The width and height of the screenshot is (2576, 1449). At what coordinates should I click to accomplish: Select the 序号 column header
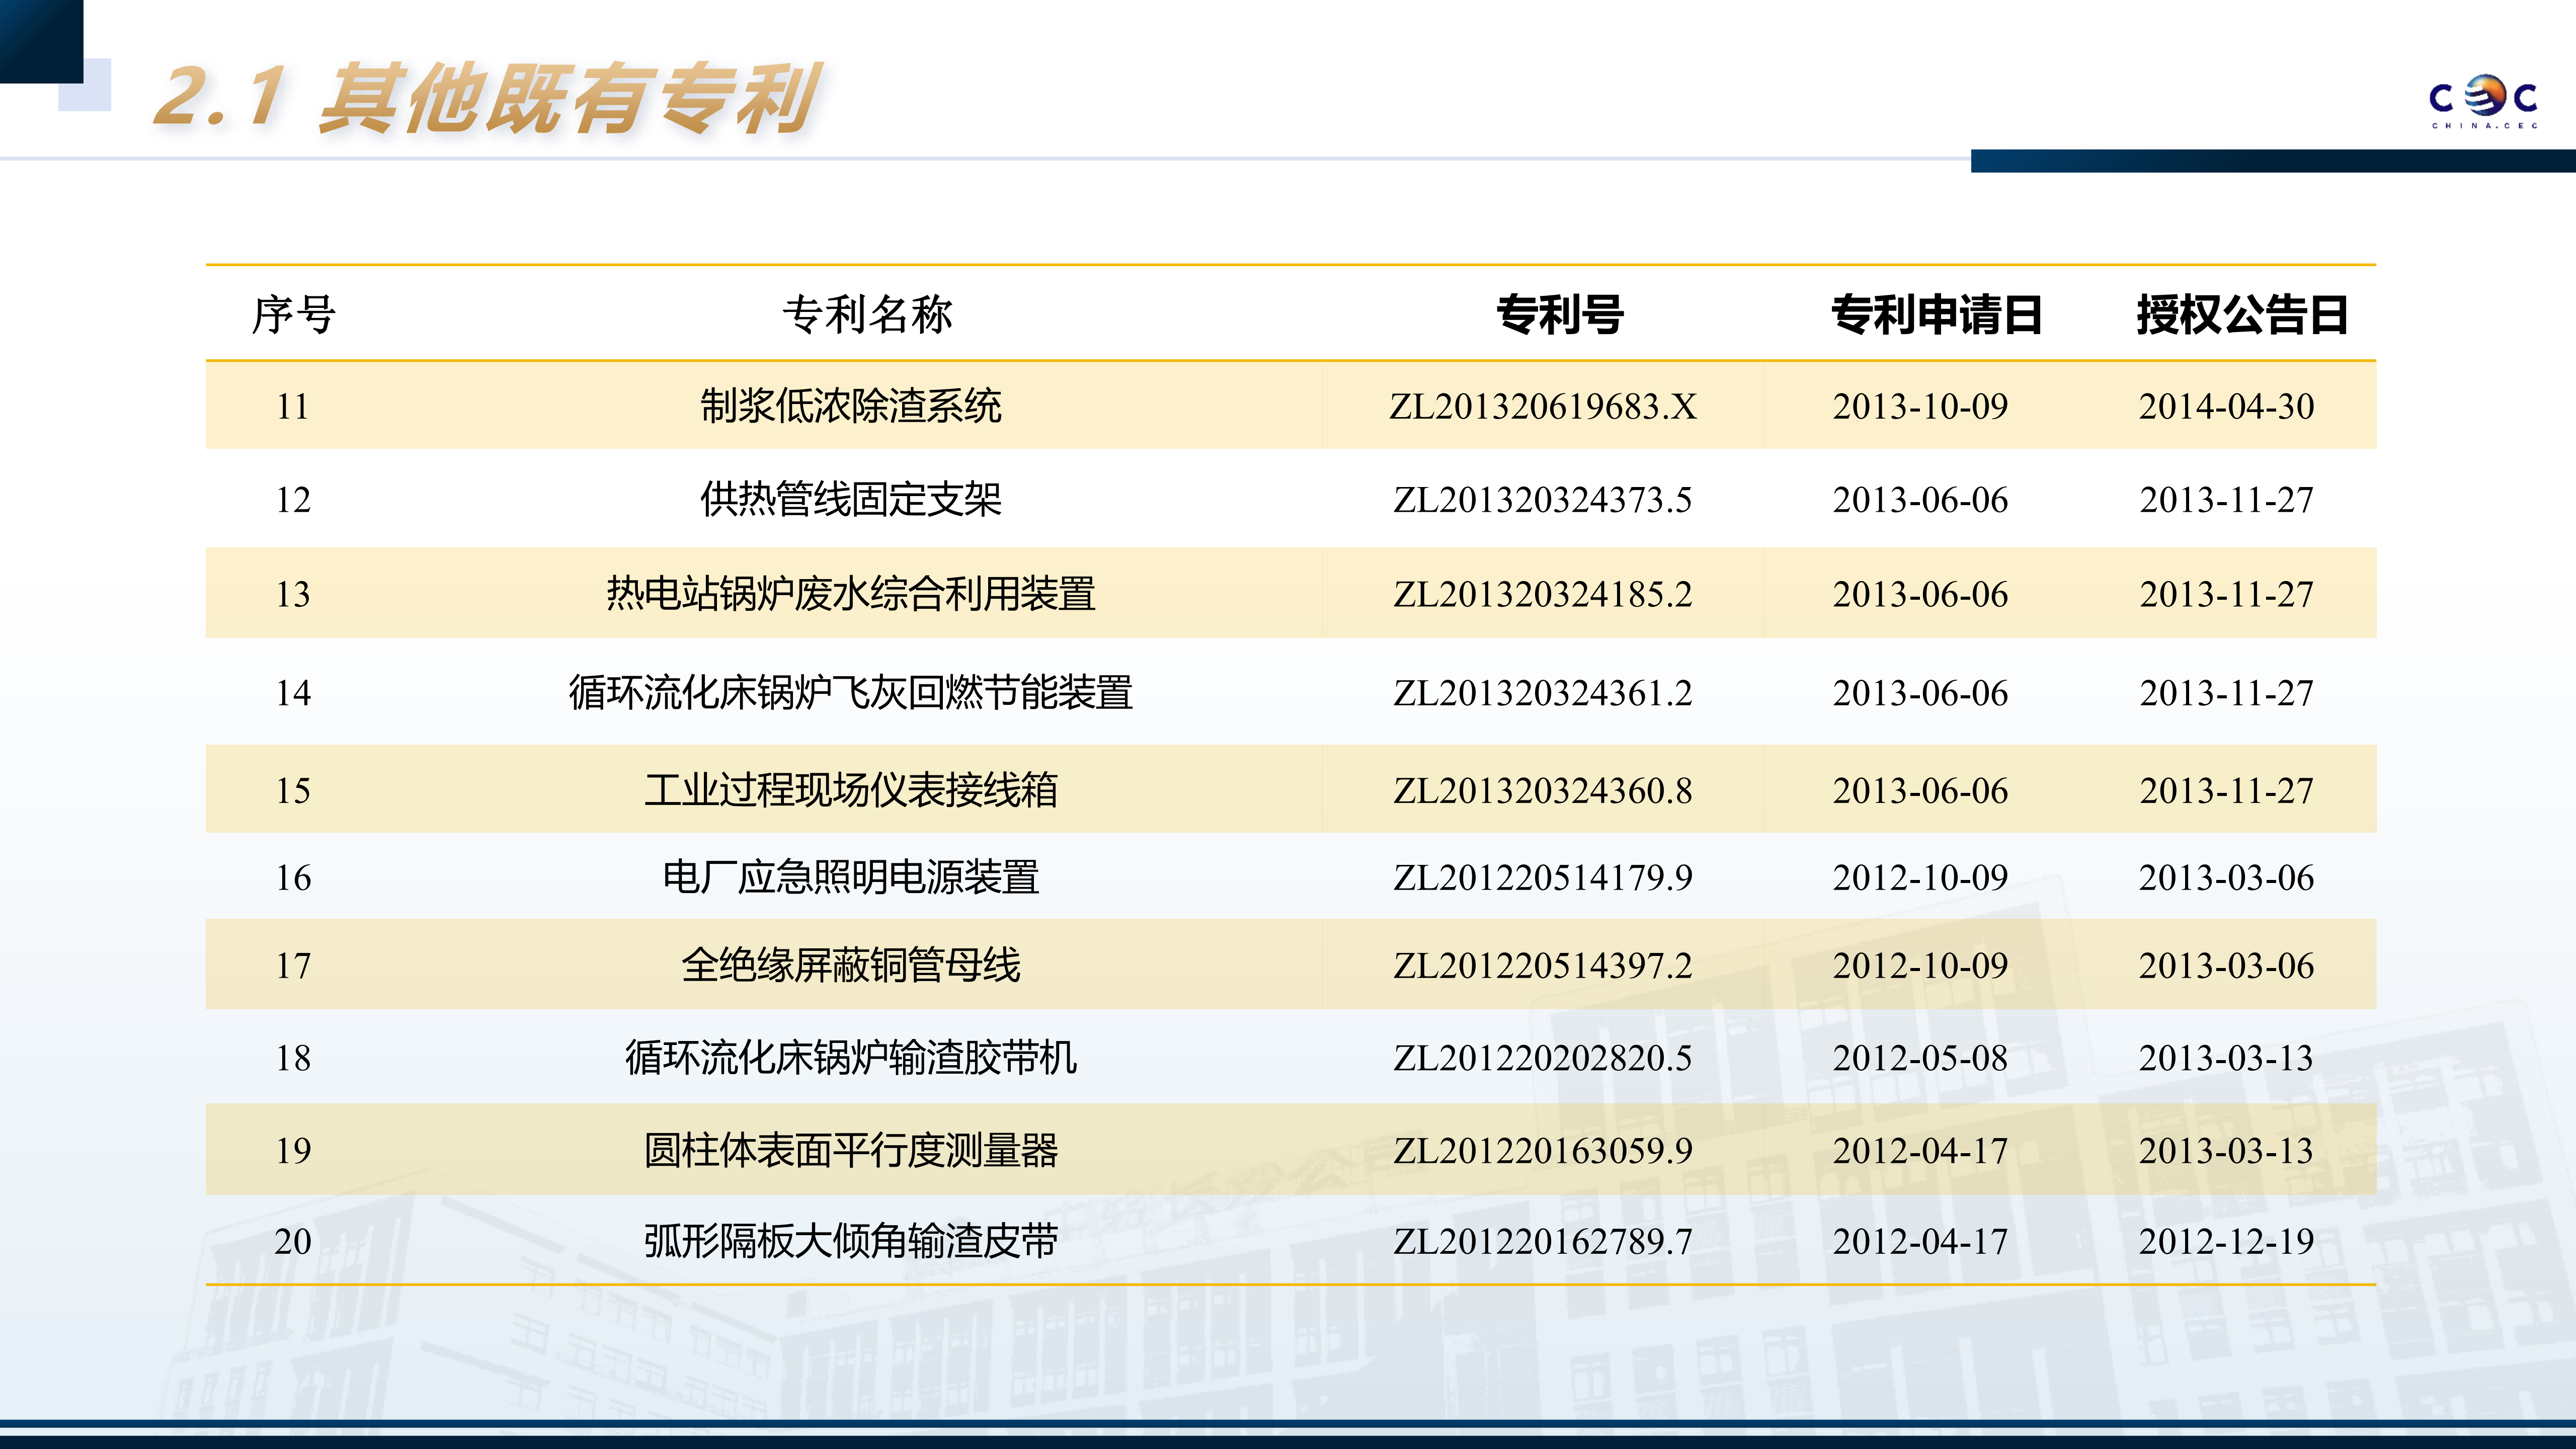click(293, 315)
